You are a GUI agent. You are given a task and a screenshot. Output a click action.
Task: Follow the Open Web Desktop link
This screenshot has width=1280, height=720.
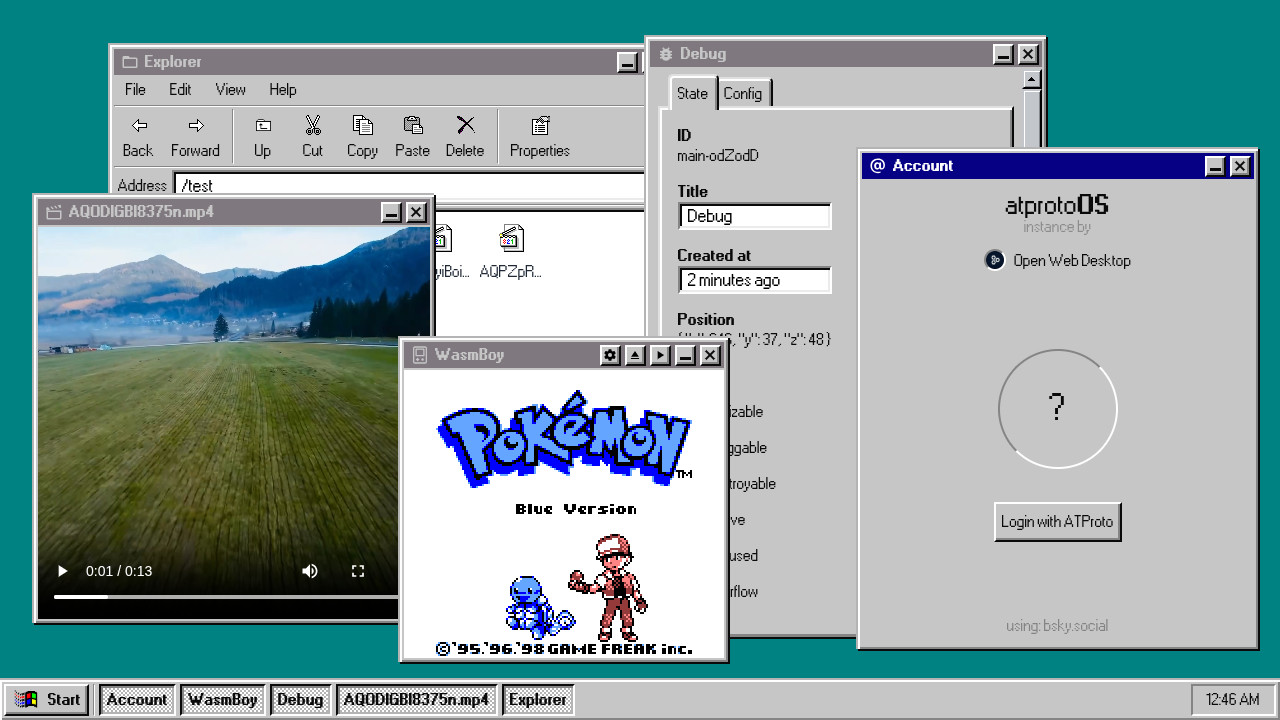[x=1072, y=260]
